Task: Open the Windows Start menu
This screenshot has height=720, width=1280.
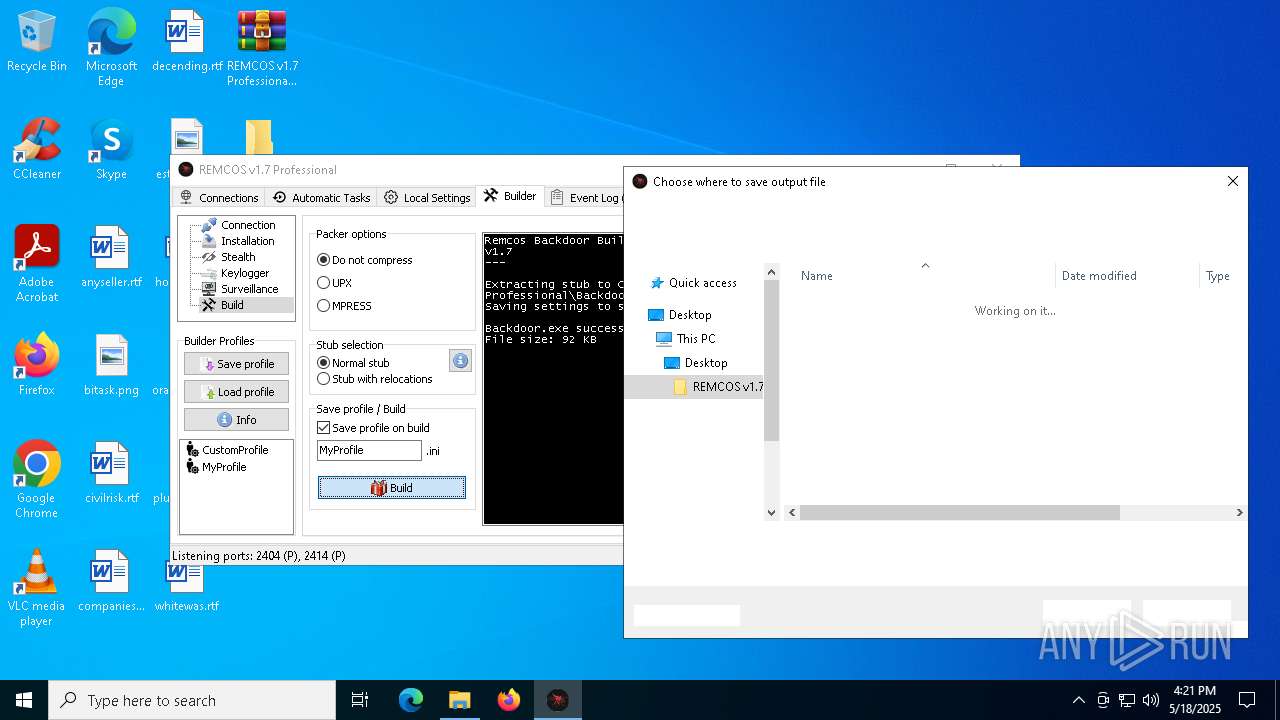Action: [24, 700]
